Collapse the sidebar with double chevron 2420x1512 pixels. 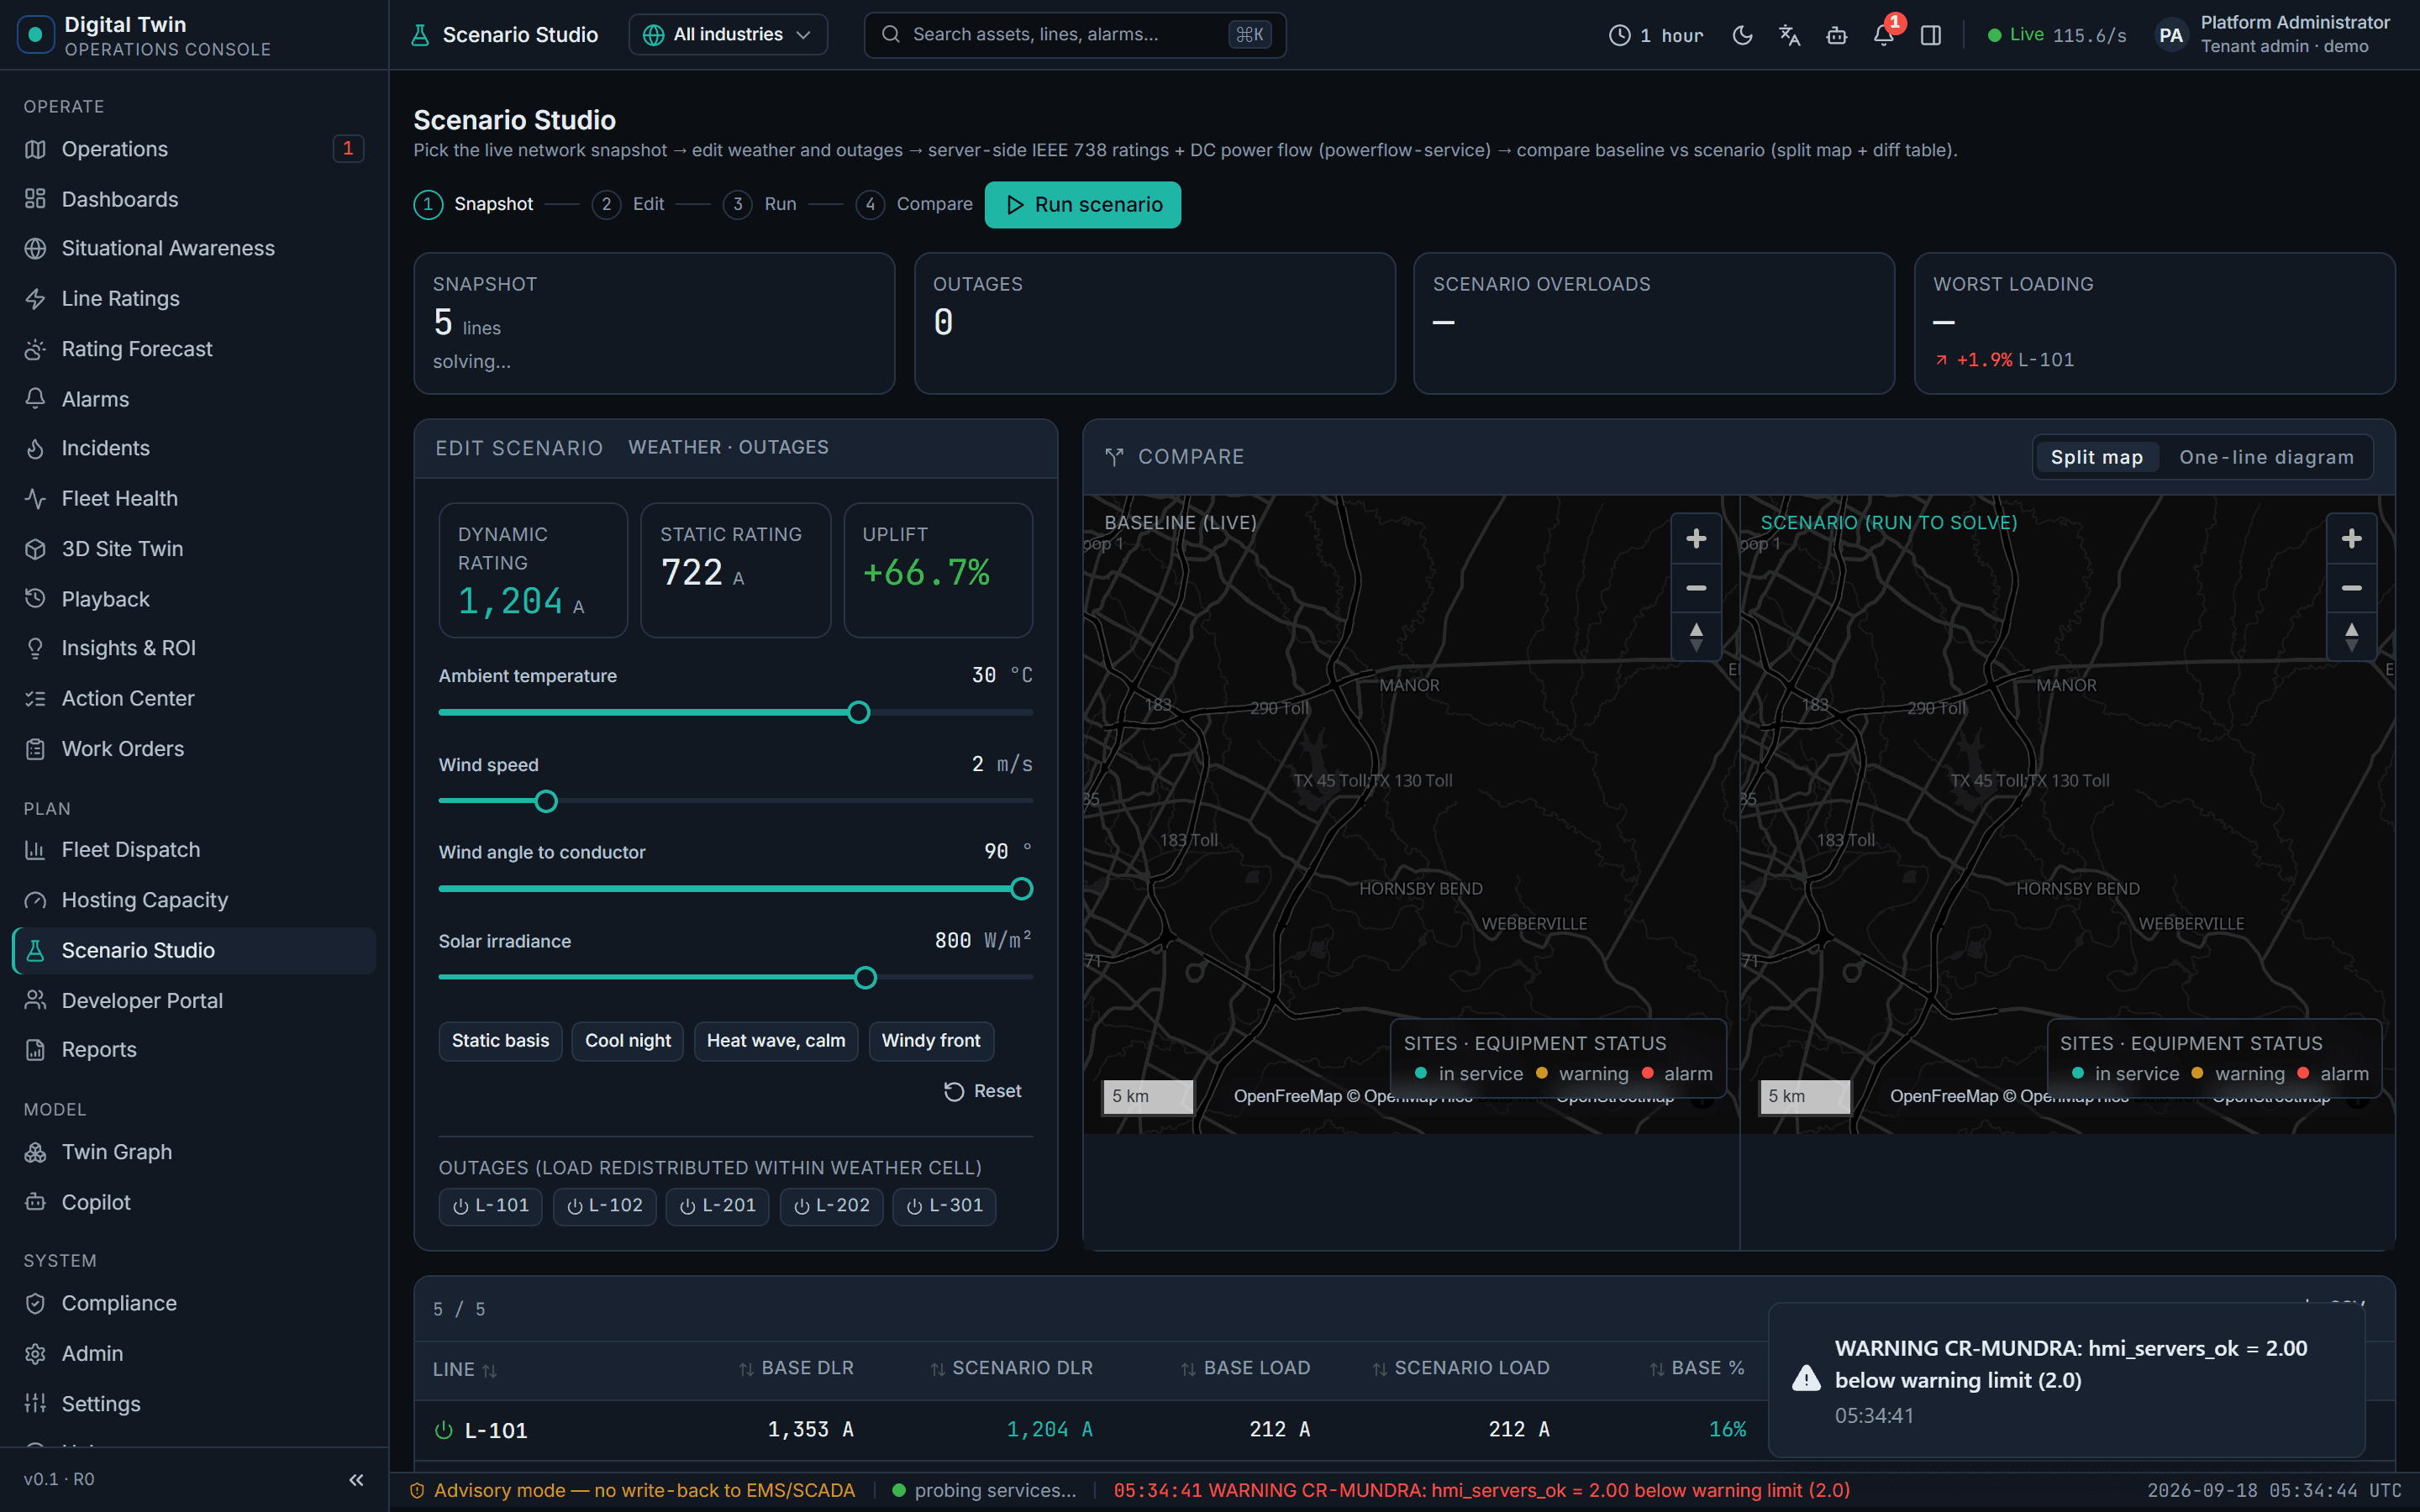point(356,1479)
